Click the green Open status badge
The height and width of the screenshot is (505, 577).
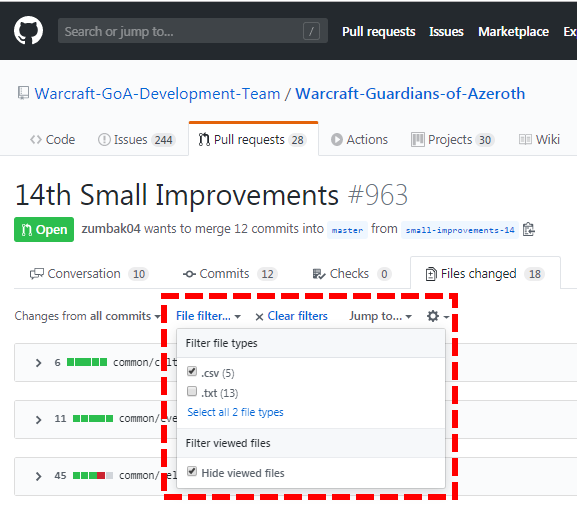point(44,230)
